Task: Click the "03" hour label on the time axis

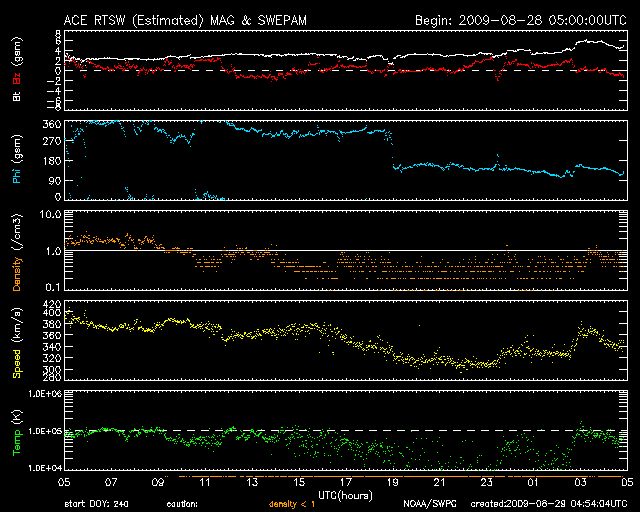Action: pos(580,482)
